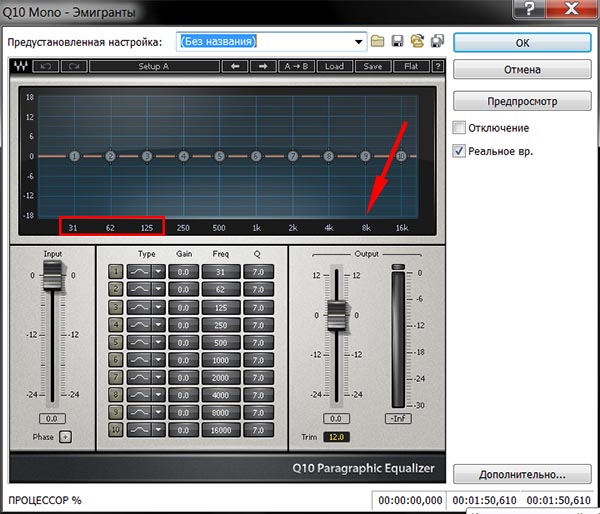Select band 1 node on EQ graph
Screen dimensions: 600x514
click(x=74, y=156)
